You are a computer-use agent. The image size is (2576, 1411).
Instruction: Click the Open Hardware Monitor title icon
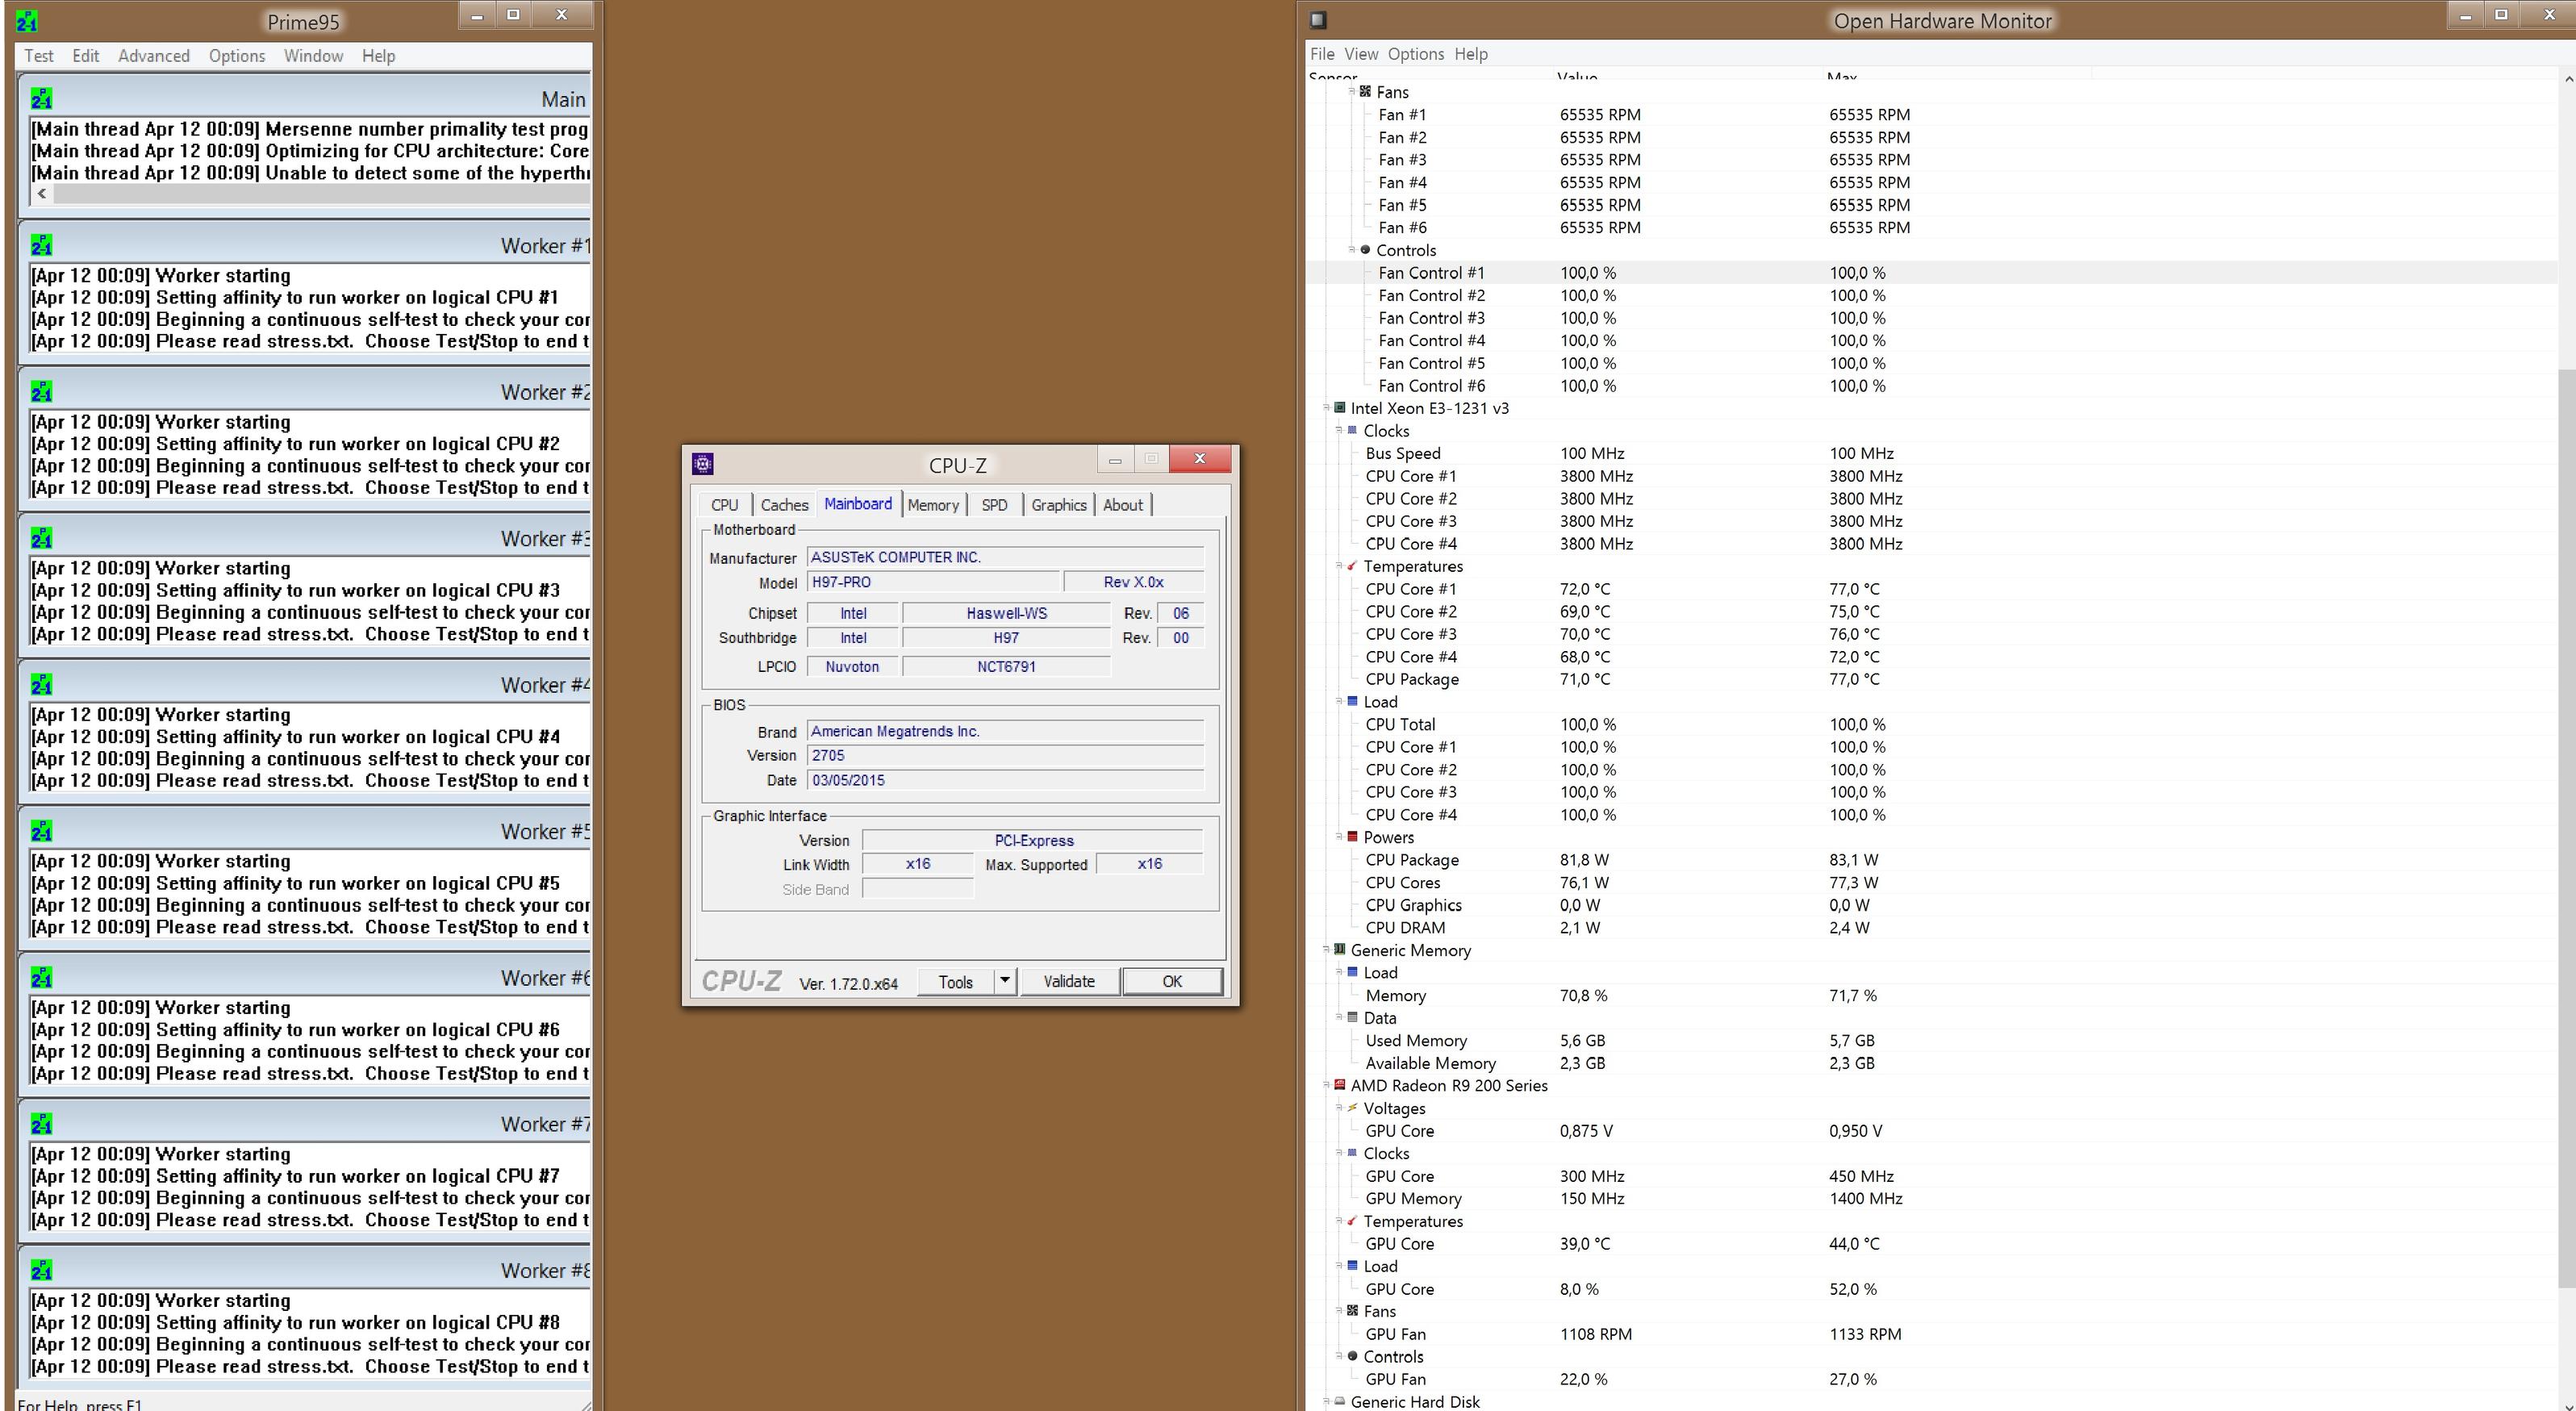(x=1318, y=20)
